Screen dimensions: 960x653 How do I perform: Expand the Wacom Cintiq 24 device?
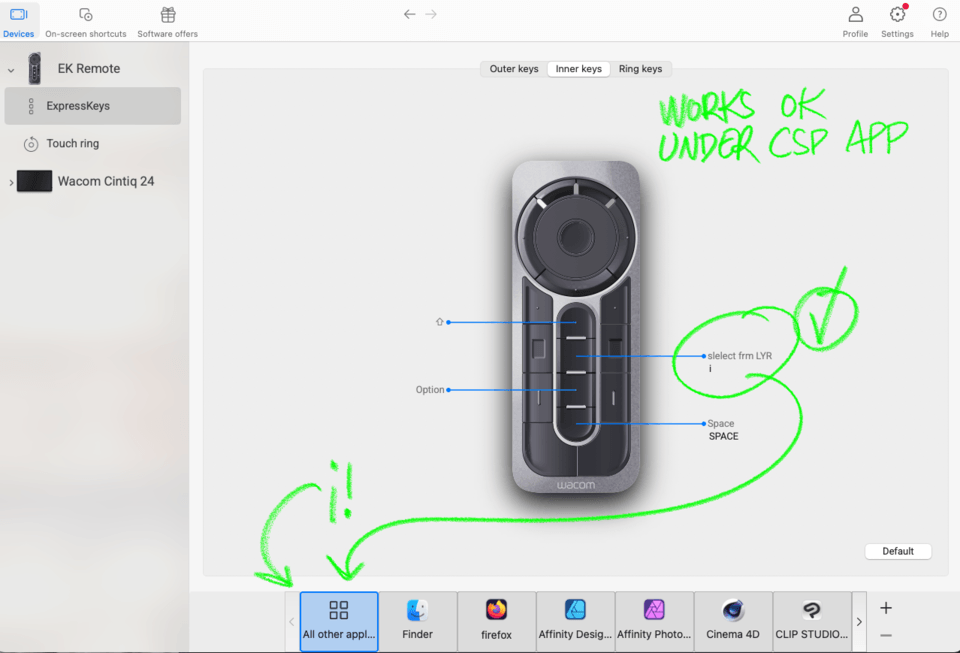coord(11,182)
